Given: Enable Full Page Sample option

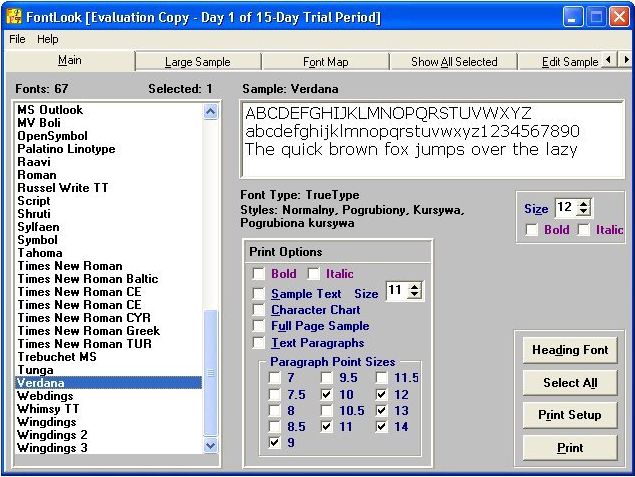Looking at the screenshot, I should click(258, 326).
